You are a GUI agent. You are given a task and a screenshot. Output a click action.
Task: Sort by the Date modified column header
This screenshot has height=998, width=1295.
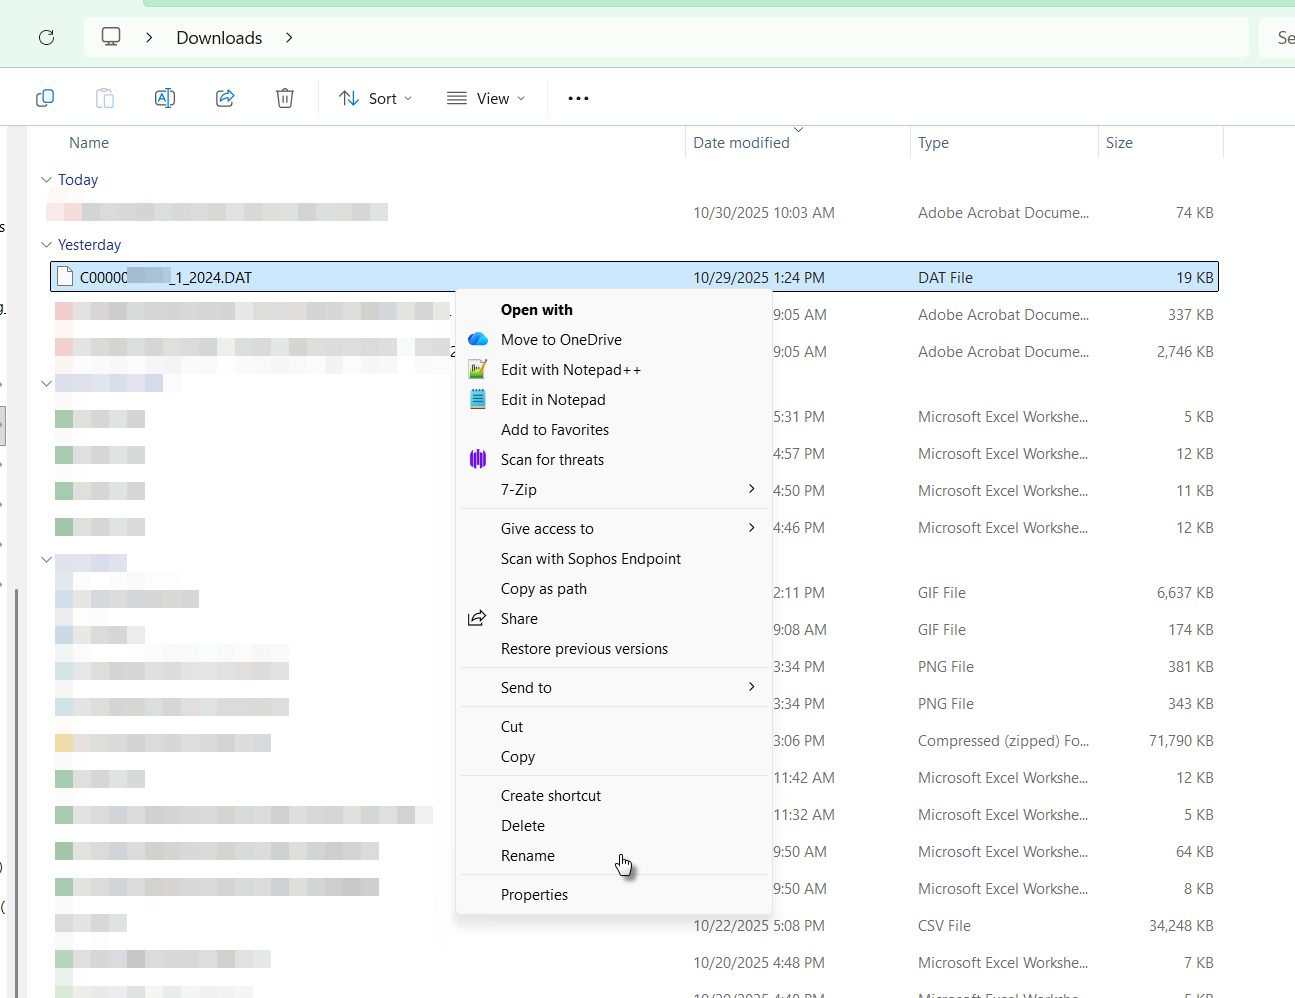[x=741, y=143]
